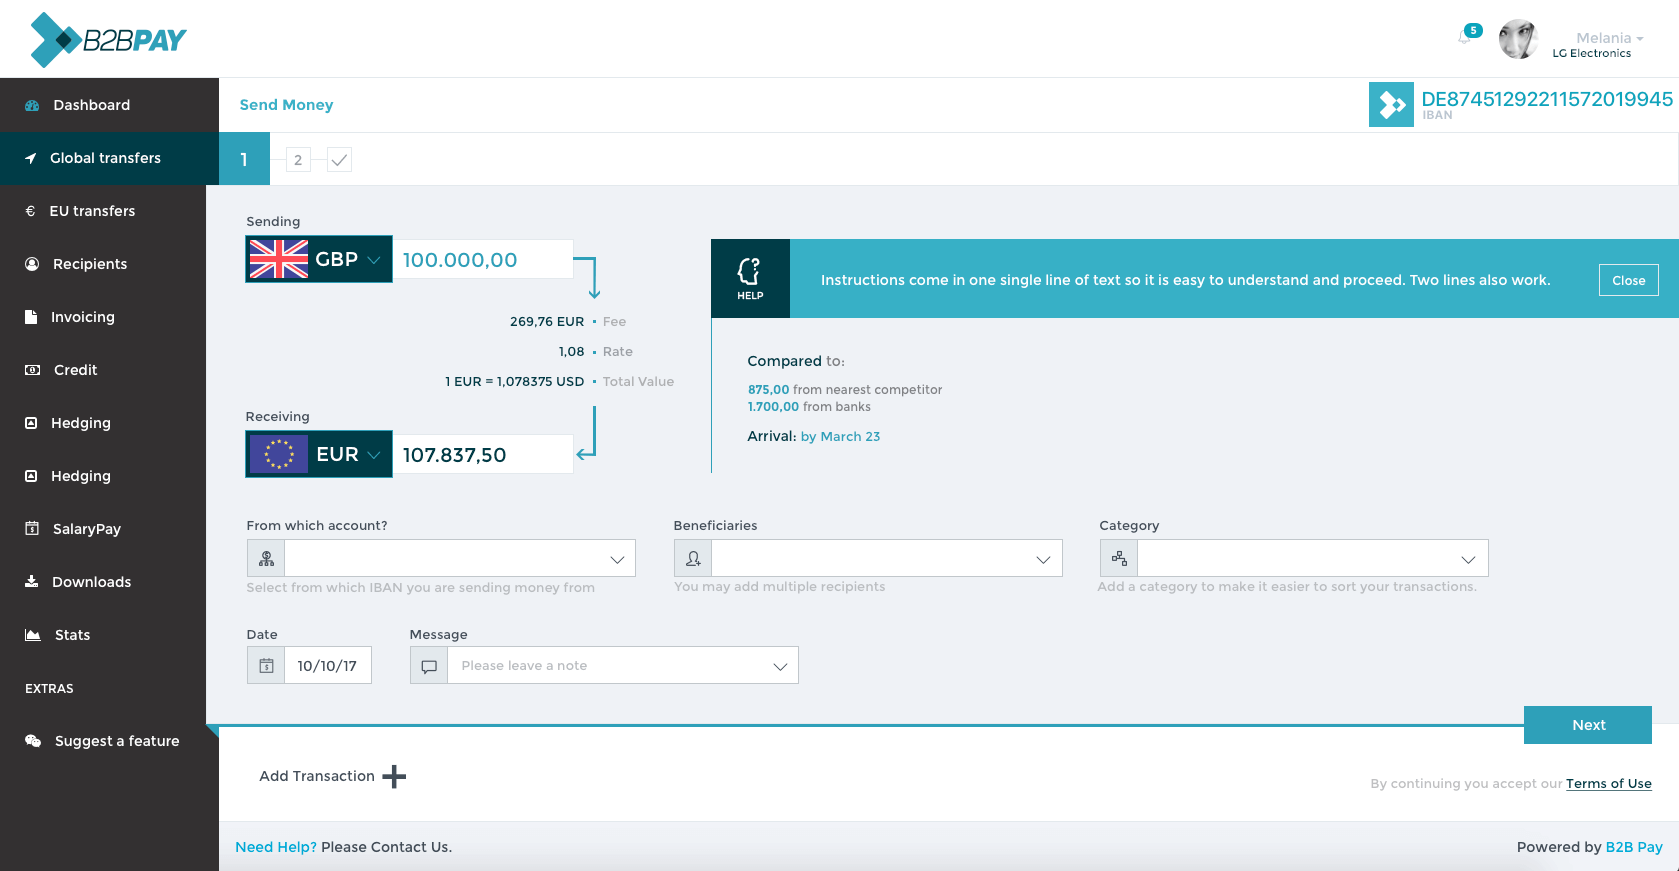Open Global transfers in sidebar
1679x871 pixels.
pos(105,158)
